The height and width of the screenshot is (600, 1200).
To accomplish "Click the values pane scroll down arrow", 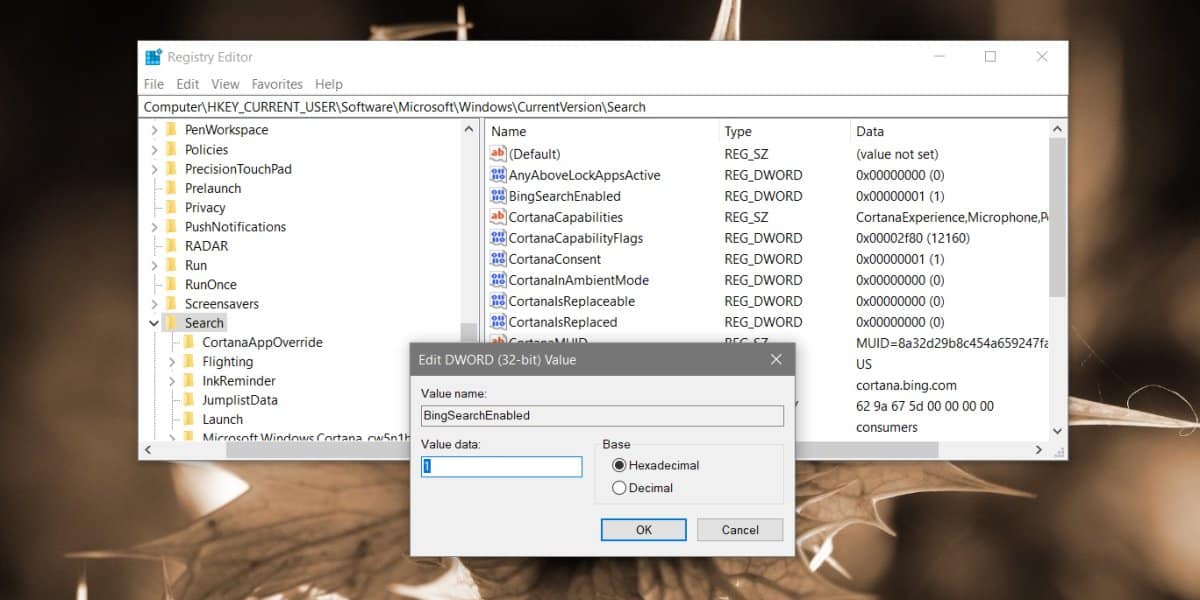I will [x=1057, y=431].
